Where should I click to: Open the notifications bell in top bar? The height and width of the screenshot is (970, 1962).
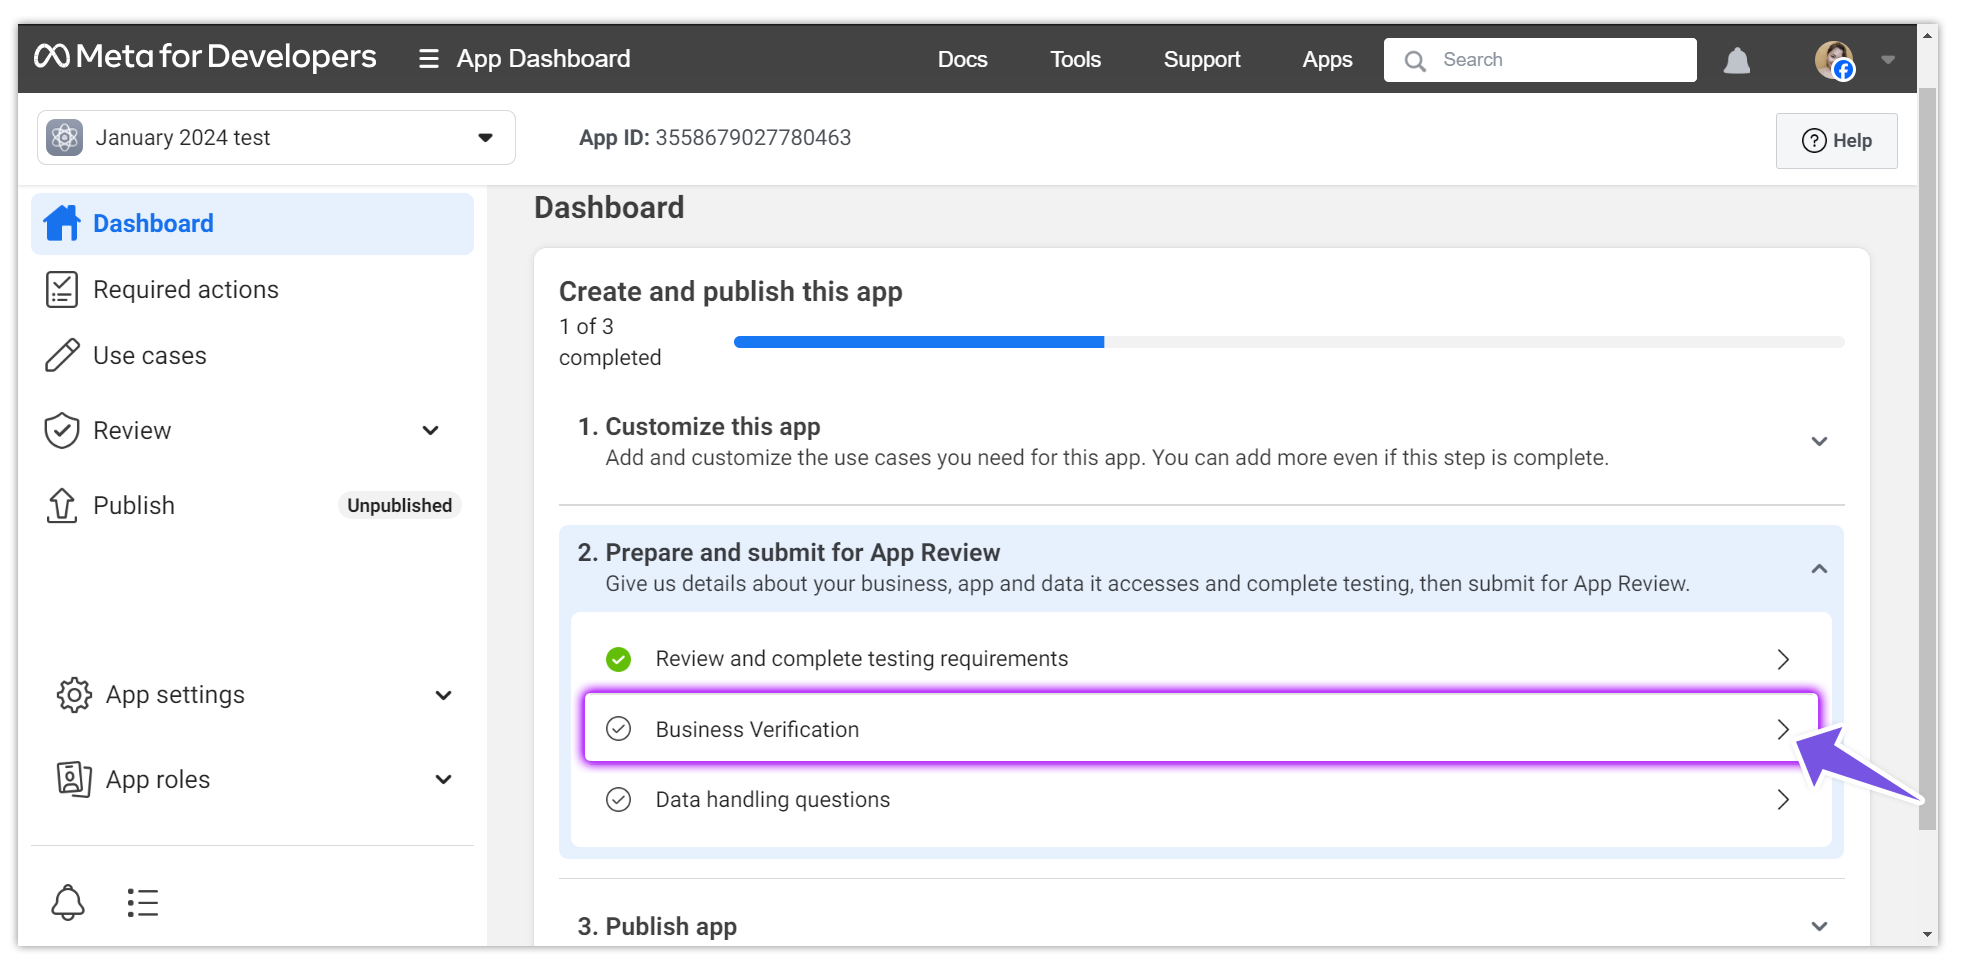pos(1736,61)
